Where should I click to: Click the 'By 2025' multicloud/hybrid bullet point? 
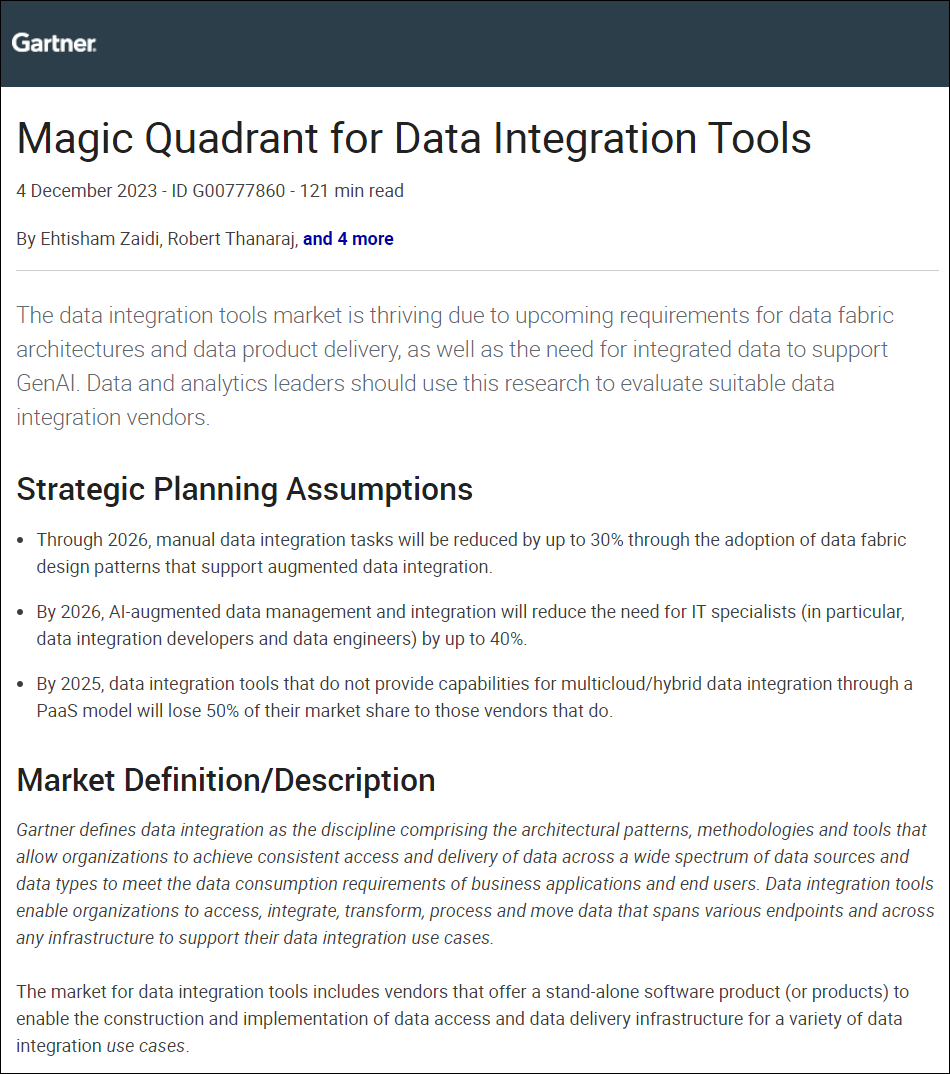474,697
